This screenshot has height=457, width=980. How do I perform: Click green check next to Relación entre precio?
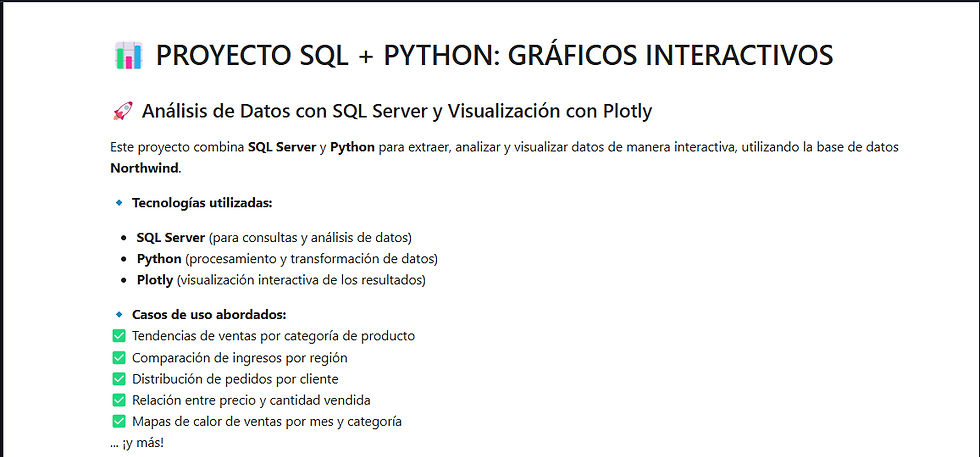coord(119,400)
